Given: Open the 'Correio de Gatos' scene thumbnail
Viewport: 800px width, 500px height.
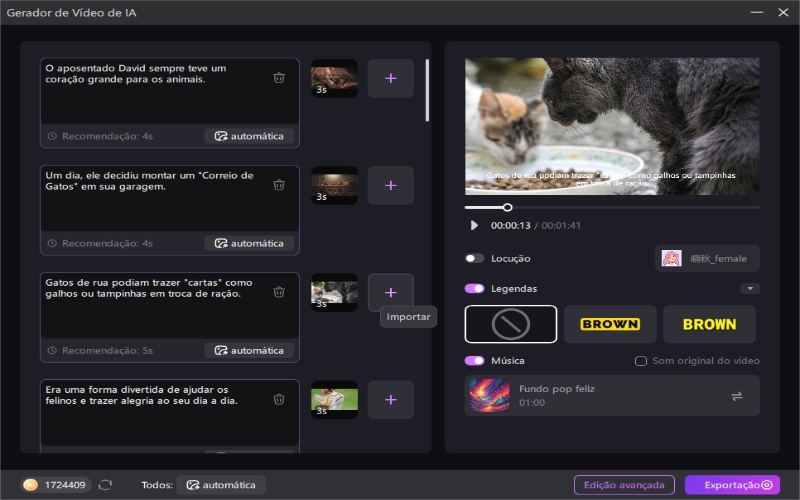Looking at the screenshot, I should [x=334, y=185].
